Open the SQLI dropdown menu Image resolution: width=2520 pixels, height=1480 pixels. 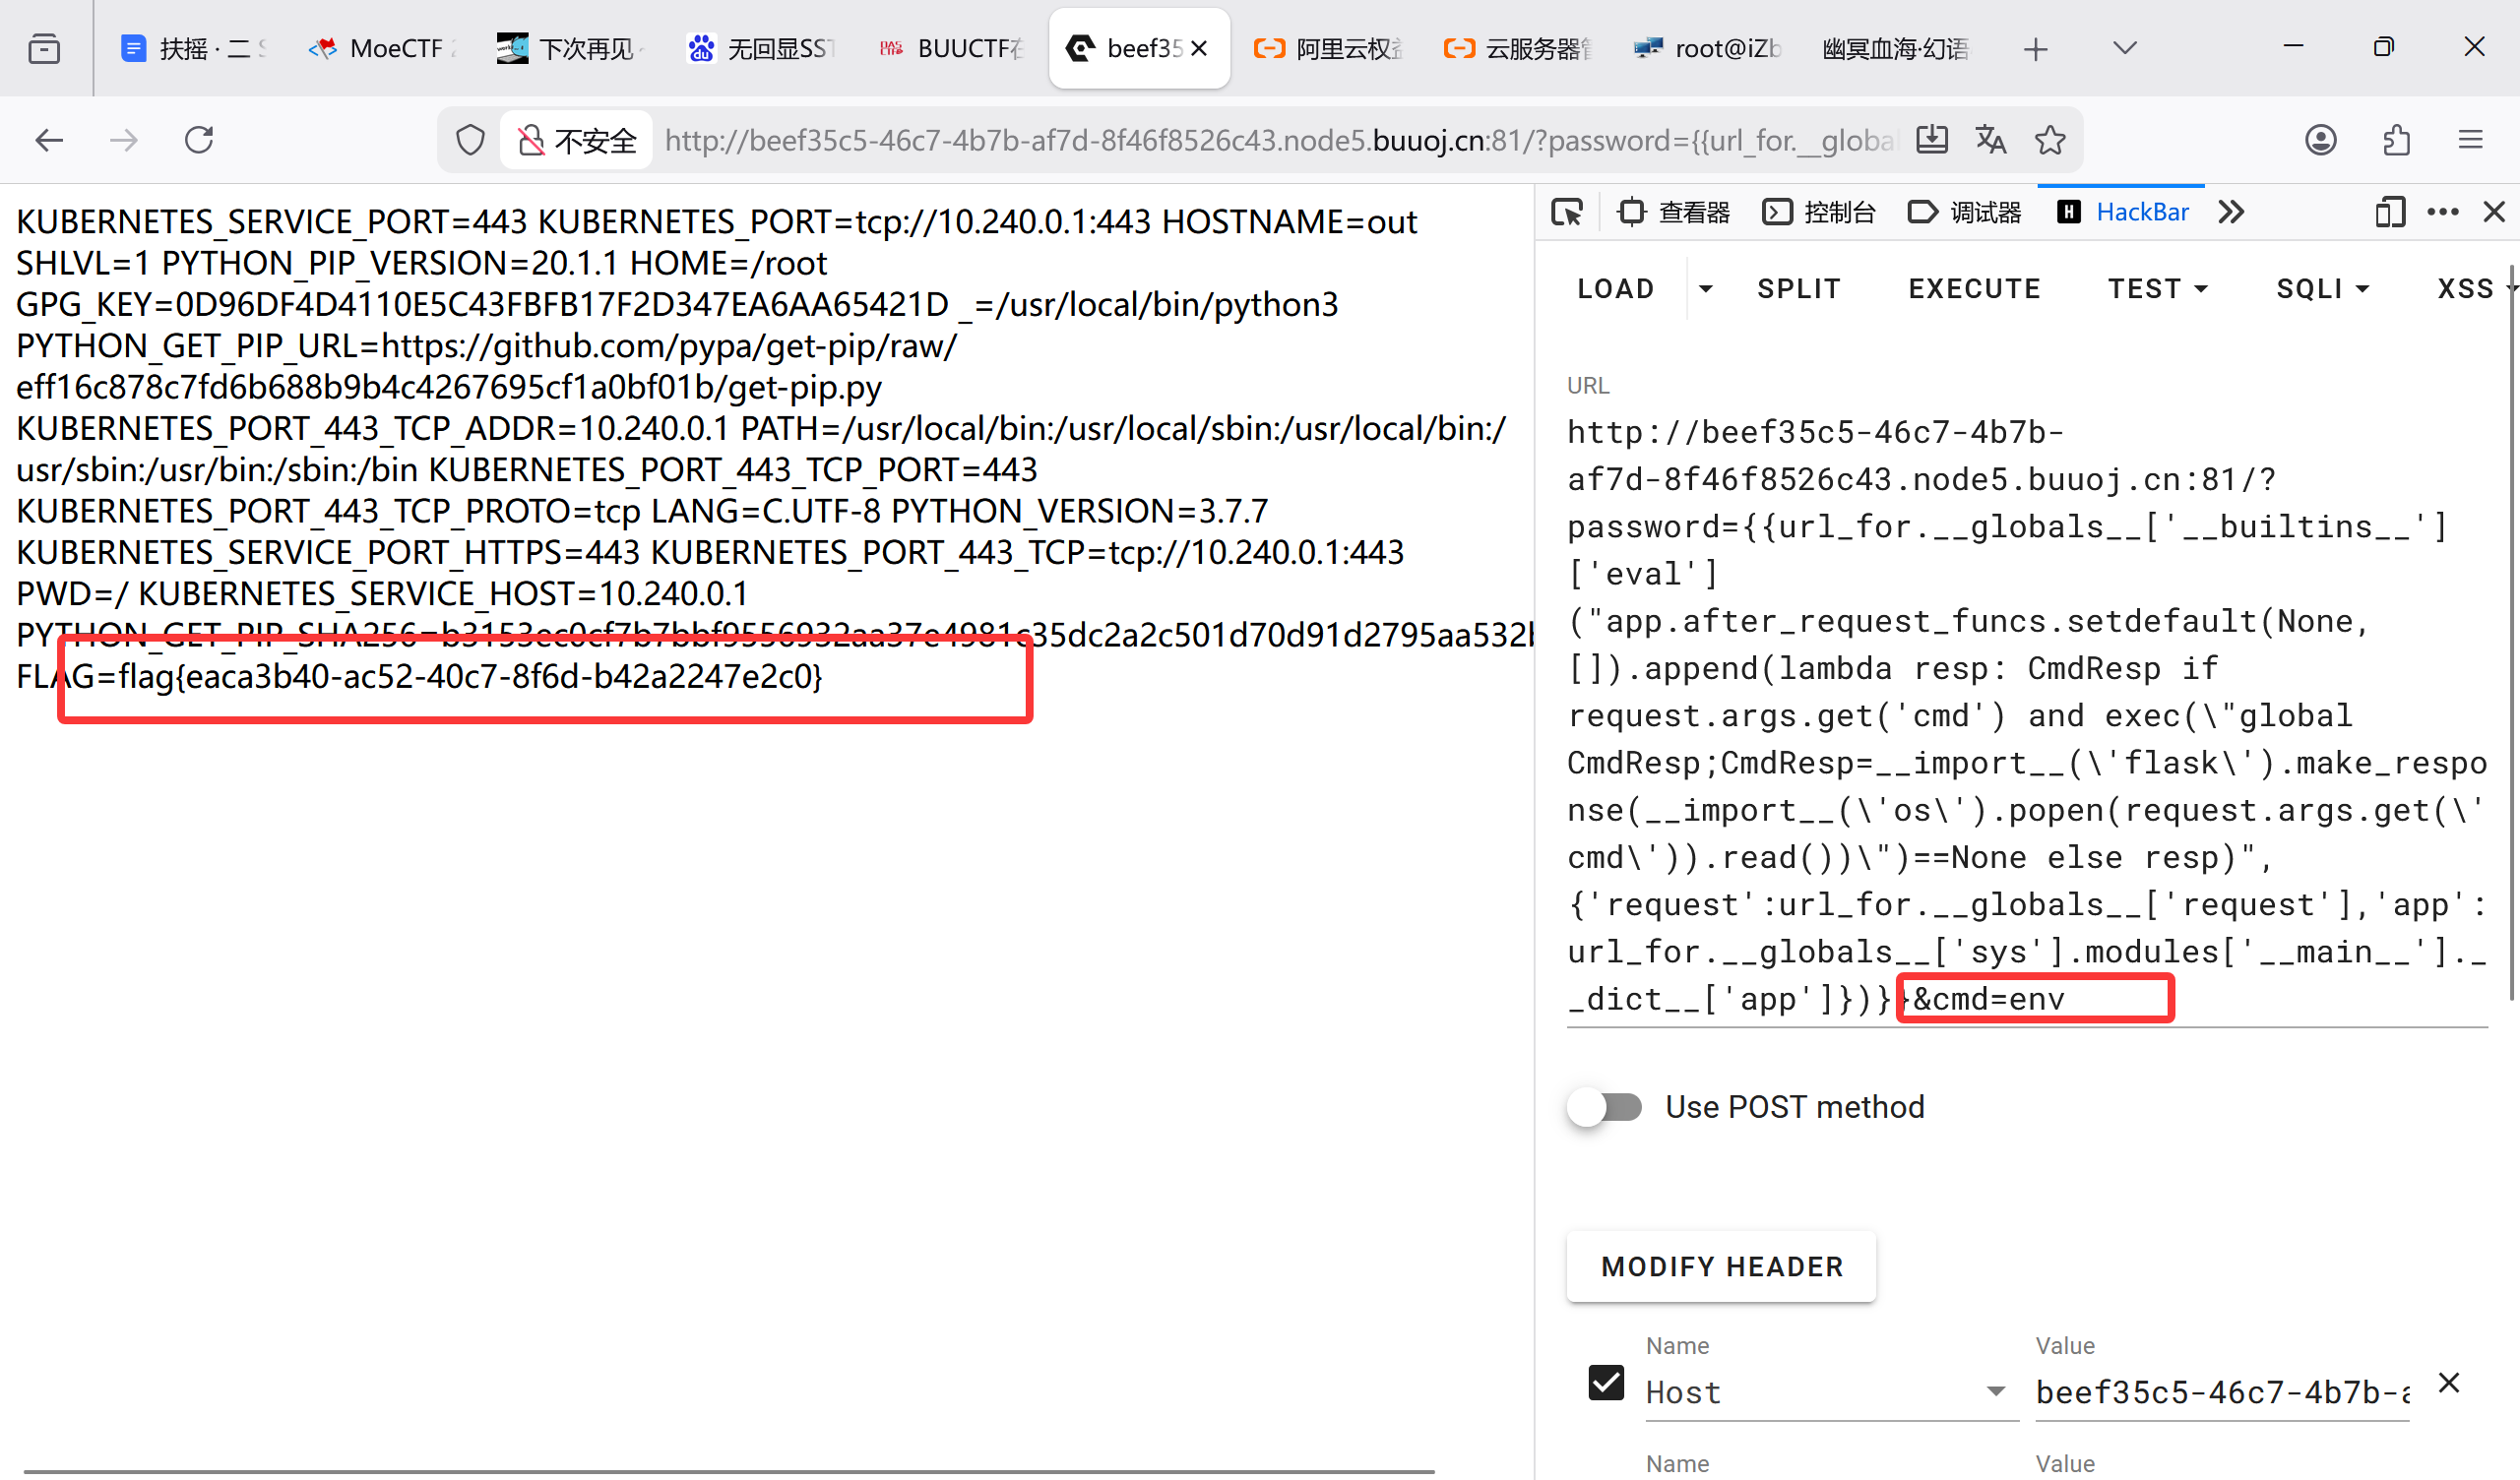click(2322, 289)
